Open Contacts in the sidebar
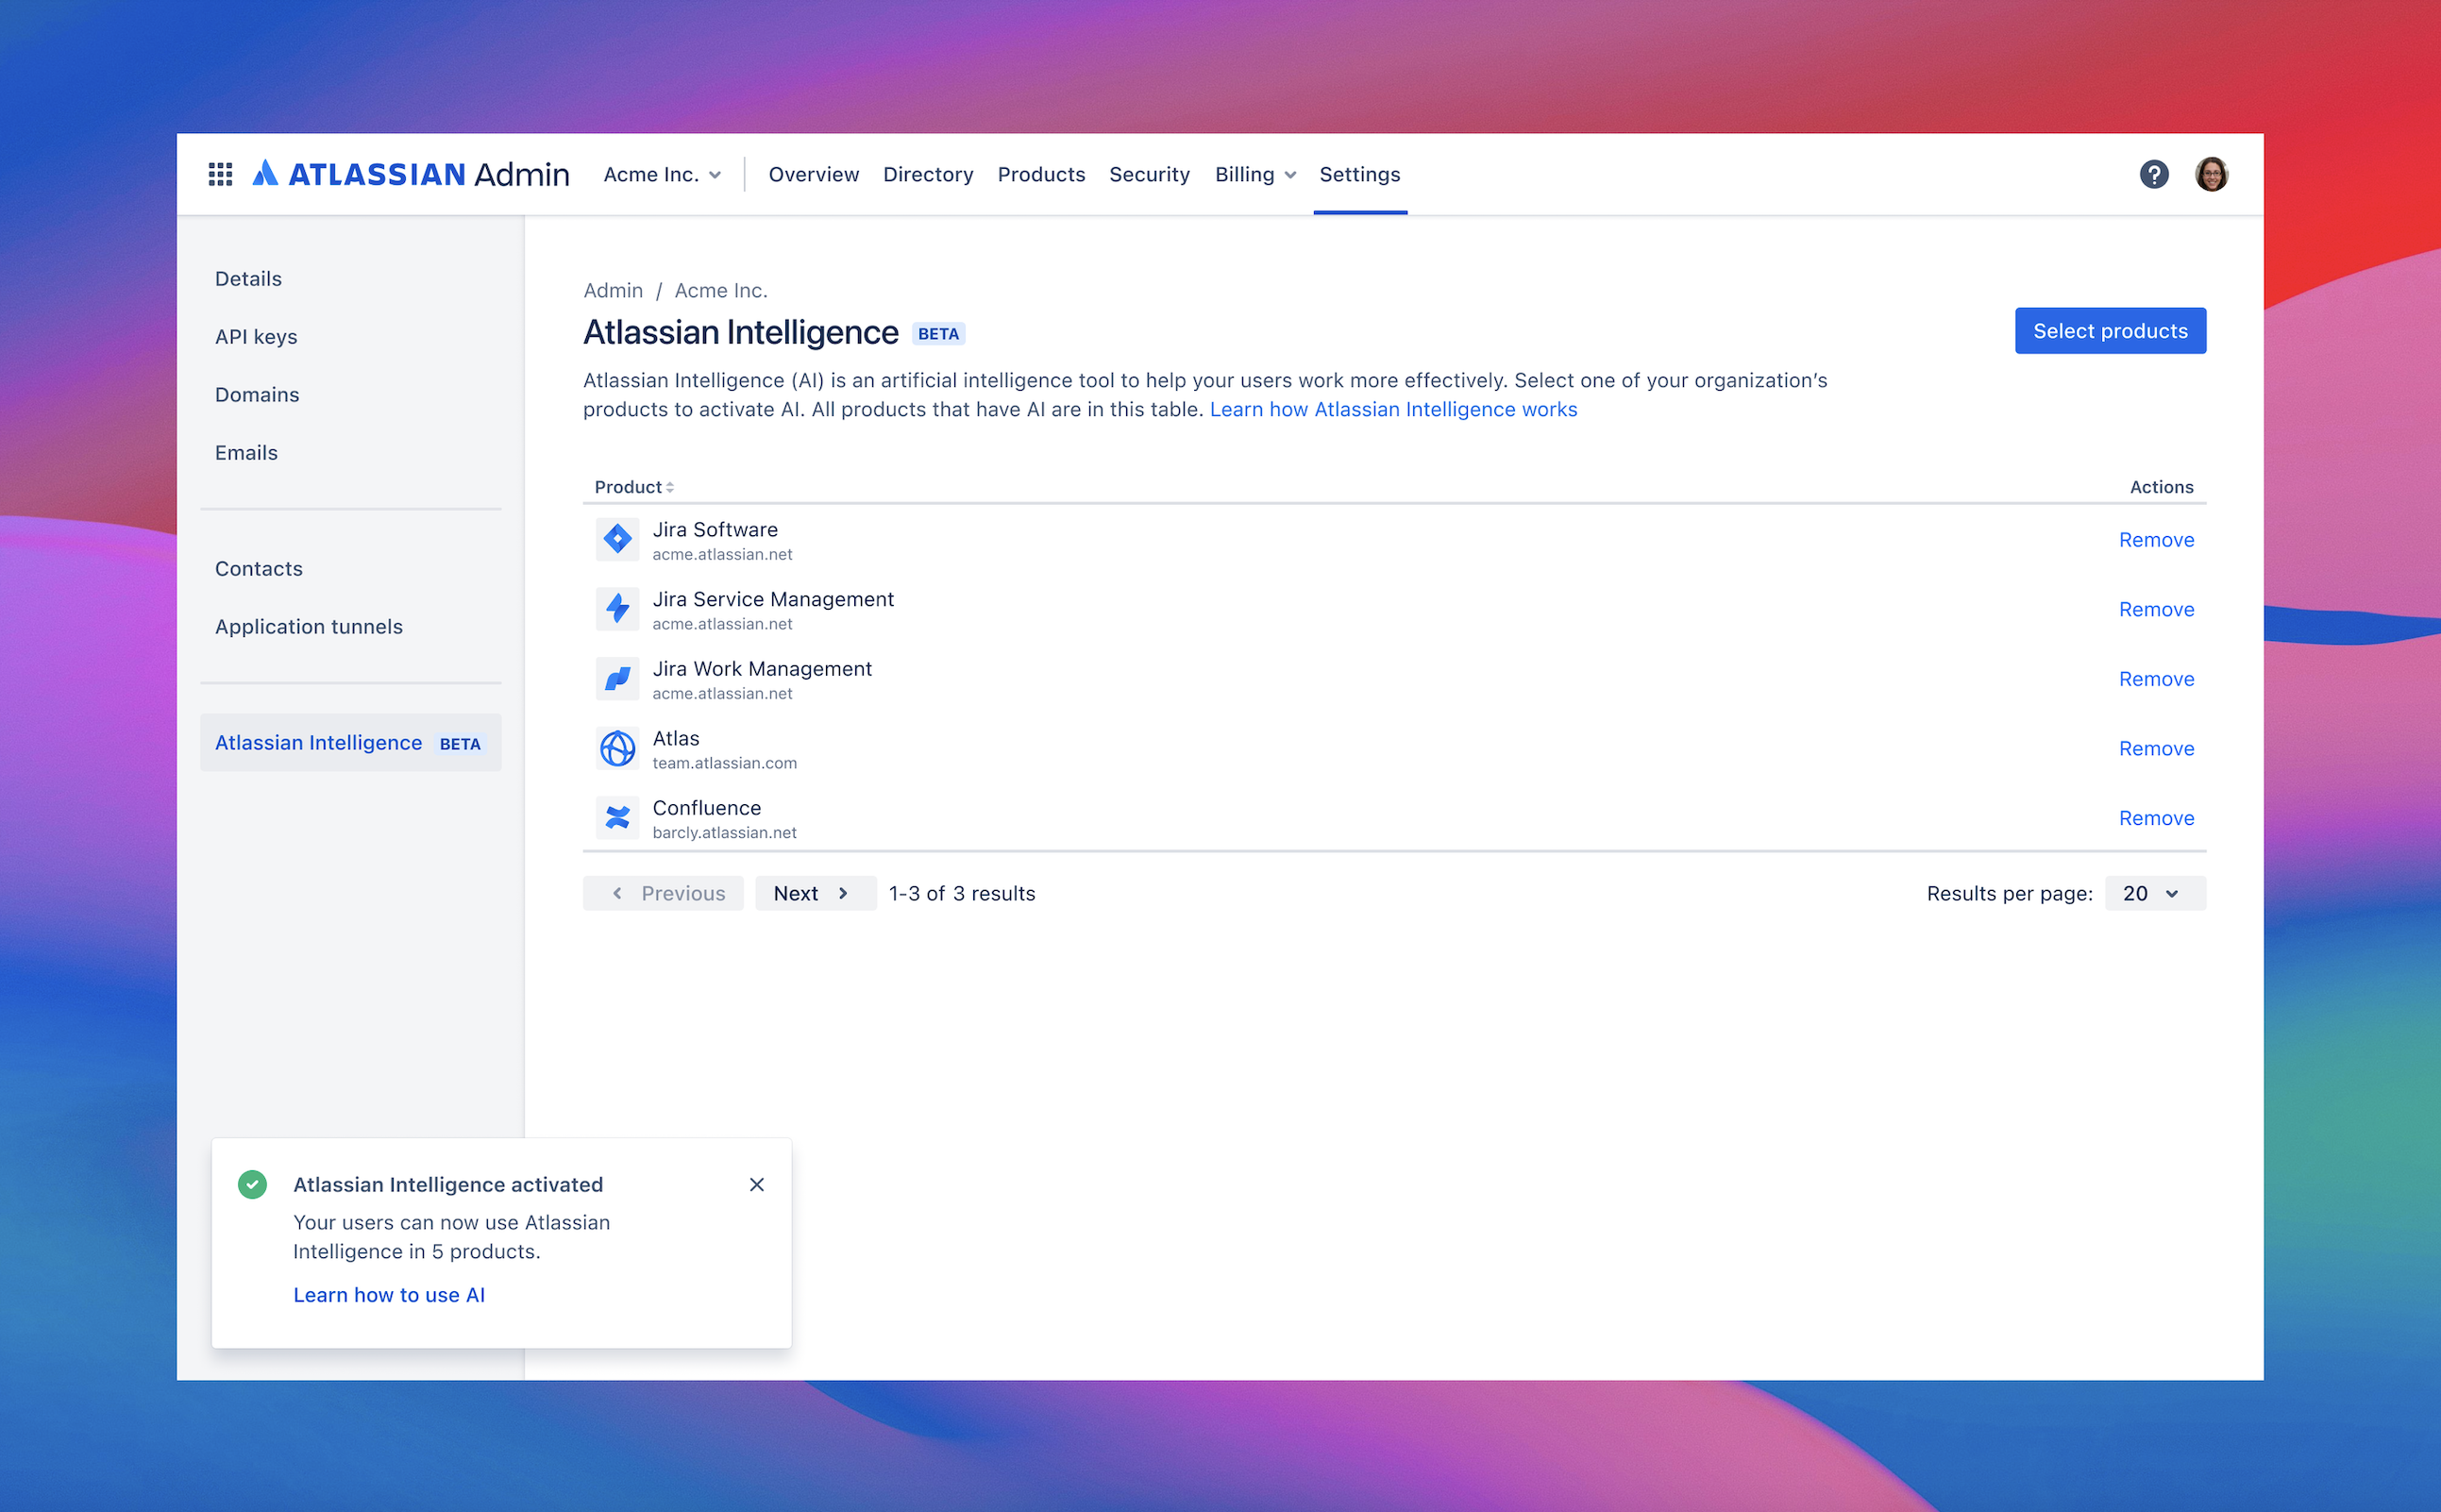This screenshot has height=1512, width=2441. click(258, 569)
